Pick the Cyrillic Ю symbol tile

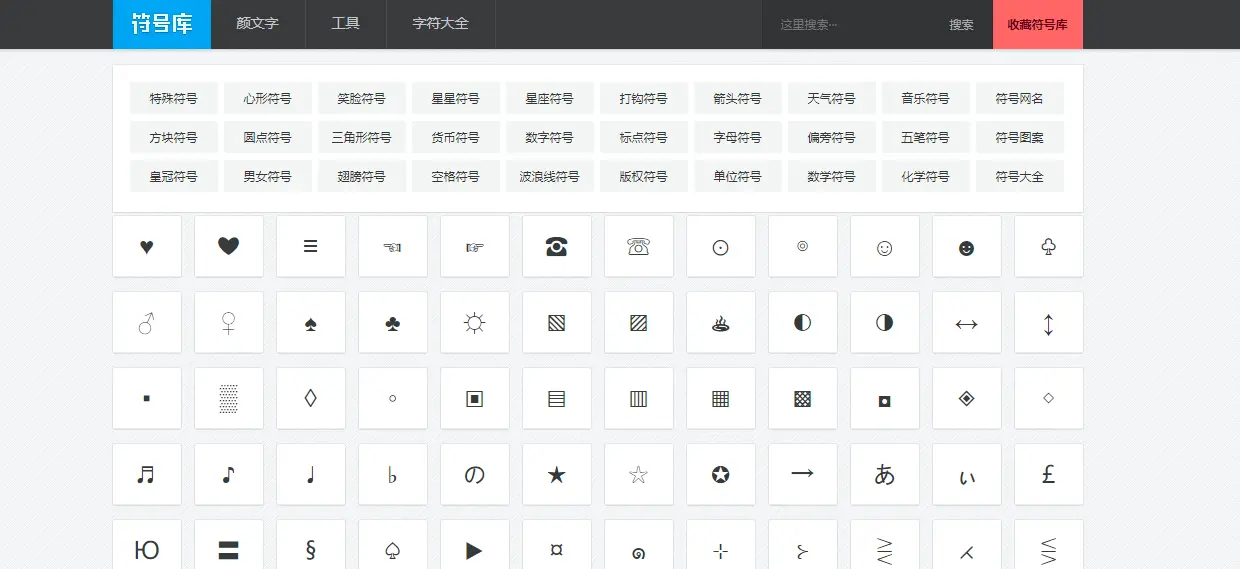(x=147, y=547)
